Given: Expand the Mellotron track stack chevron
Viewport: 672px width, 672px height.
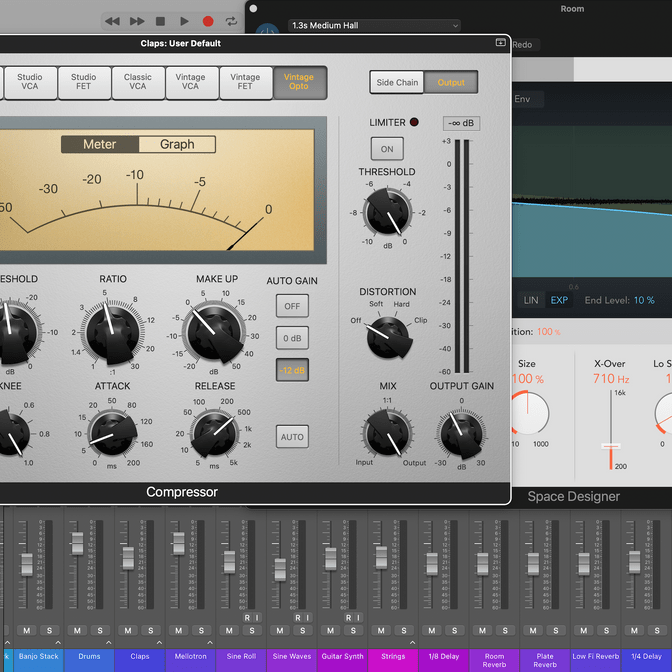Looking at the screenshot, I should (210, 642).
